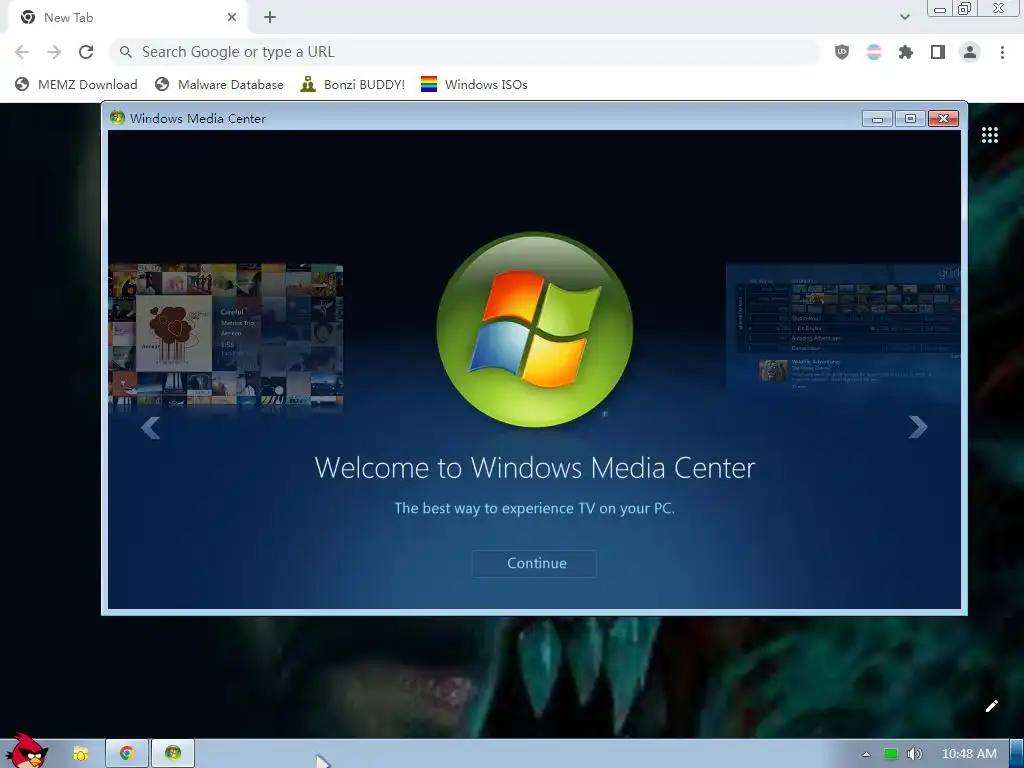Open the profile avatar menu

970,52
